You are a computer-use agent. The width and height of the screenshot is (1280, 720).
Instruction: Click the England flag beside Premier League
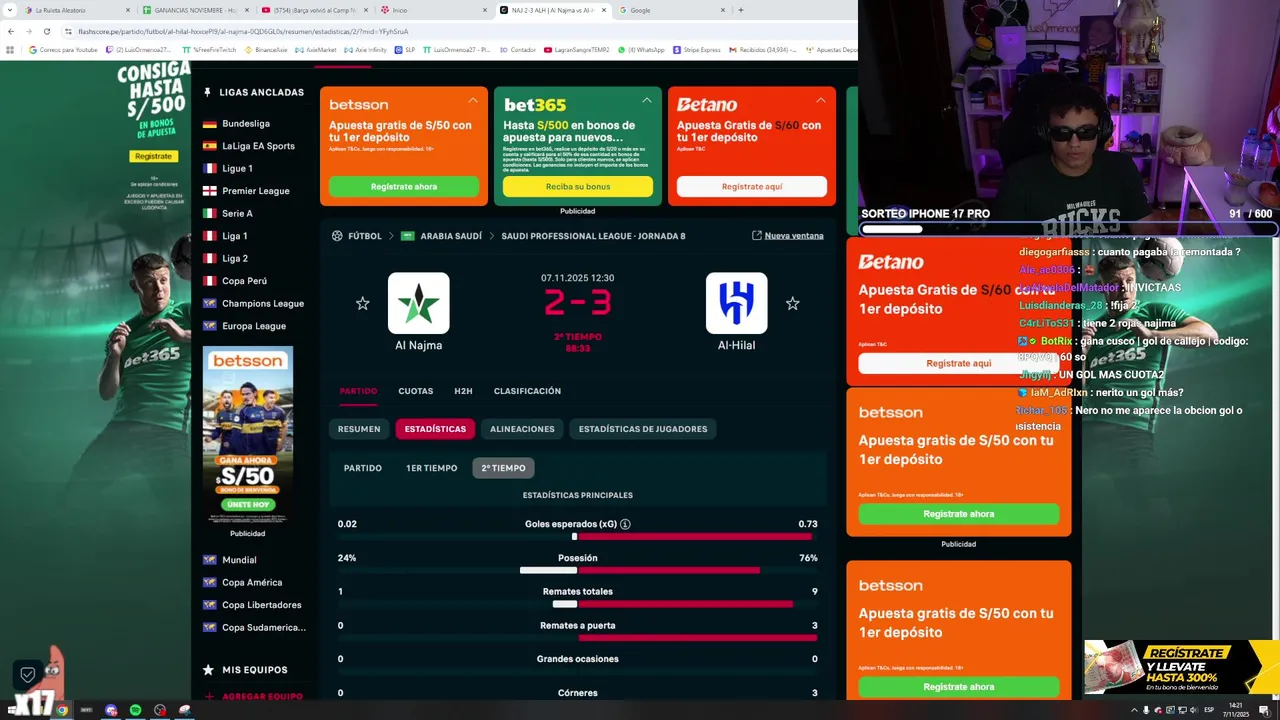click(x=210, y=191)
